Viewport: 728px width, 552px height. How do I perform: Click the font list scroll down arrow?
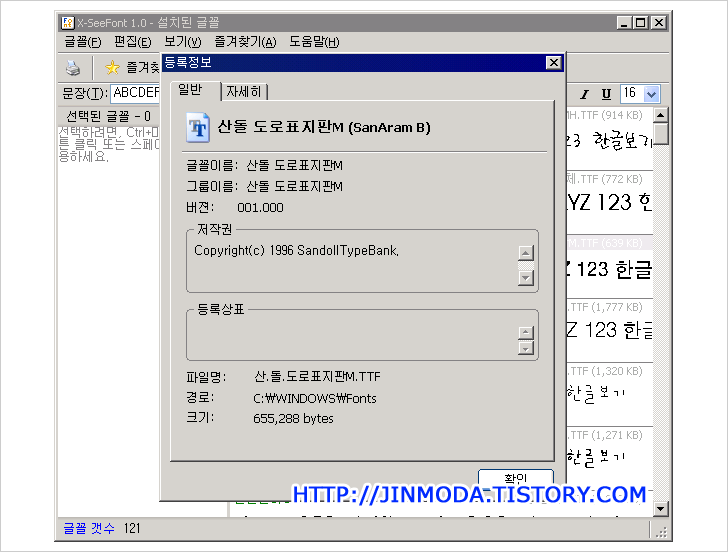pos(660,508)
